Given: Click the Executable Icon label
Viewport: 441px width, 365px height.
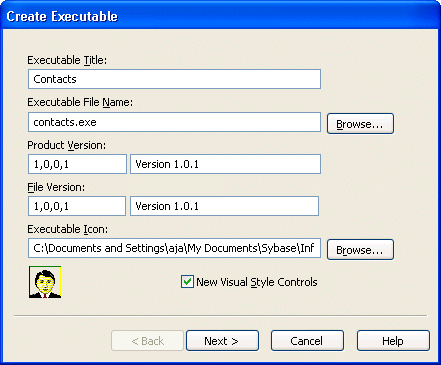Looking at the screenshot, I should 68,229.
